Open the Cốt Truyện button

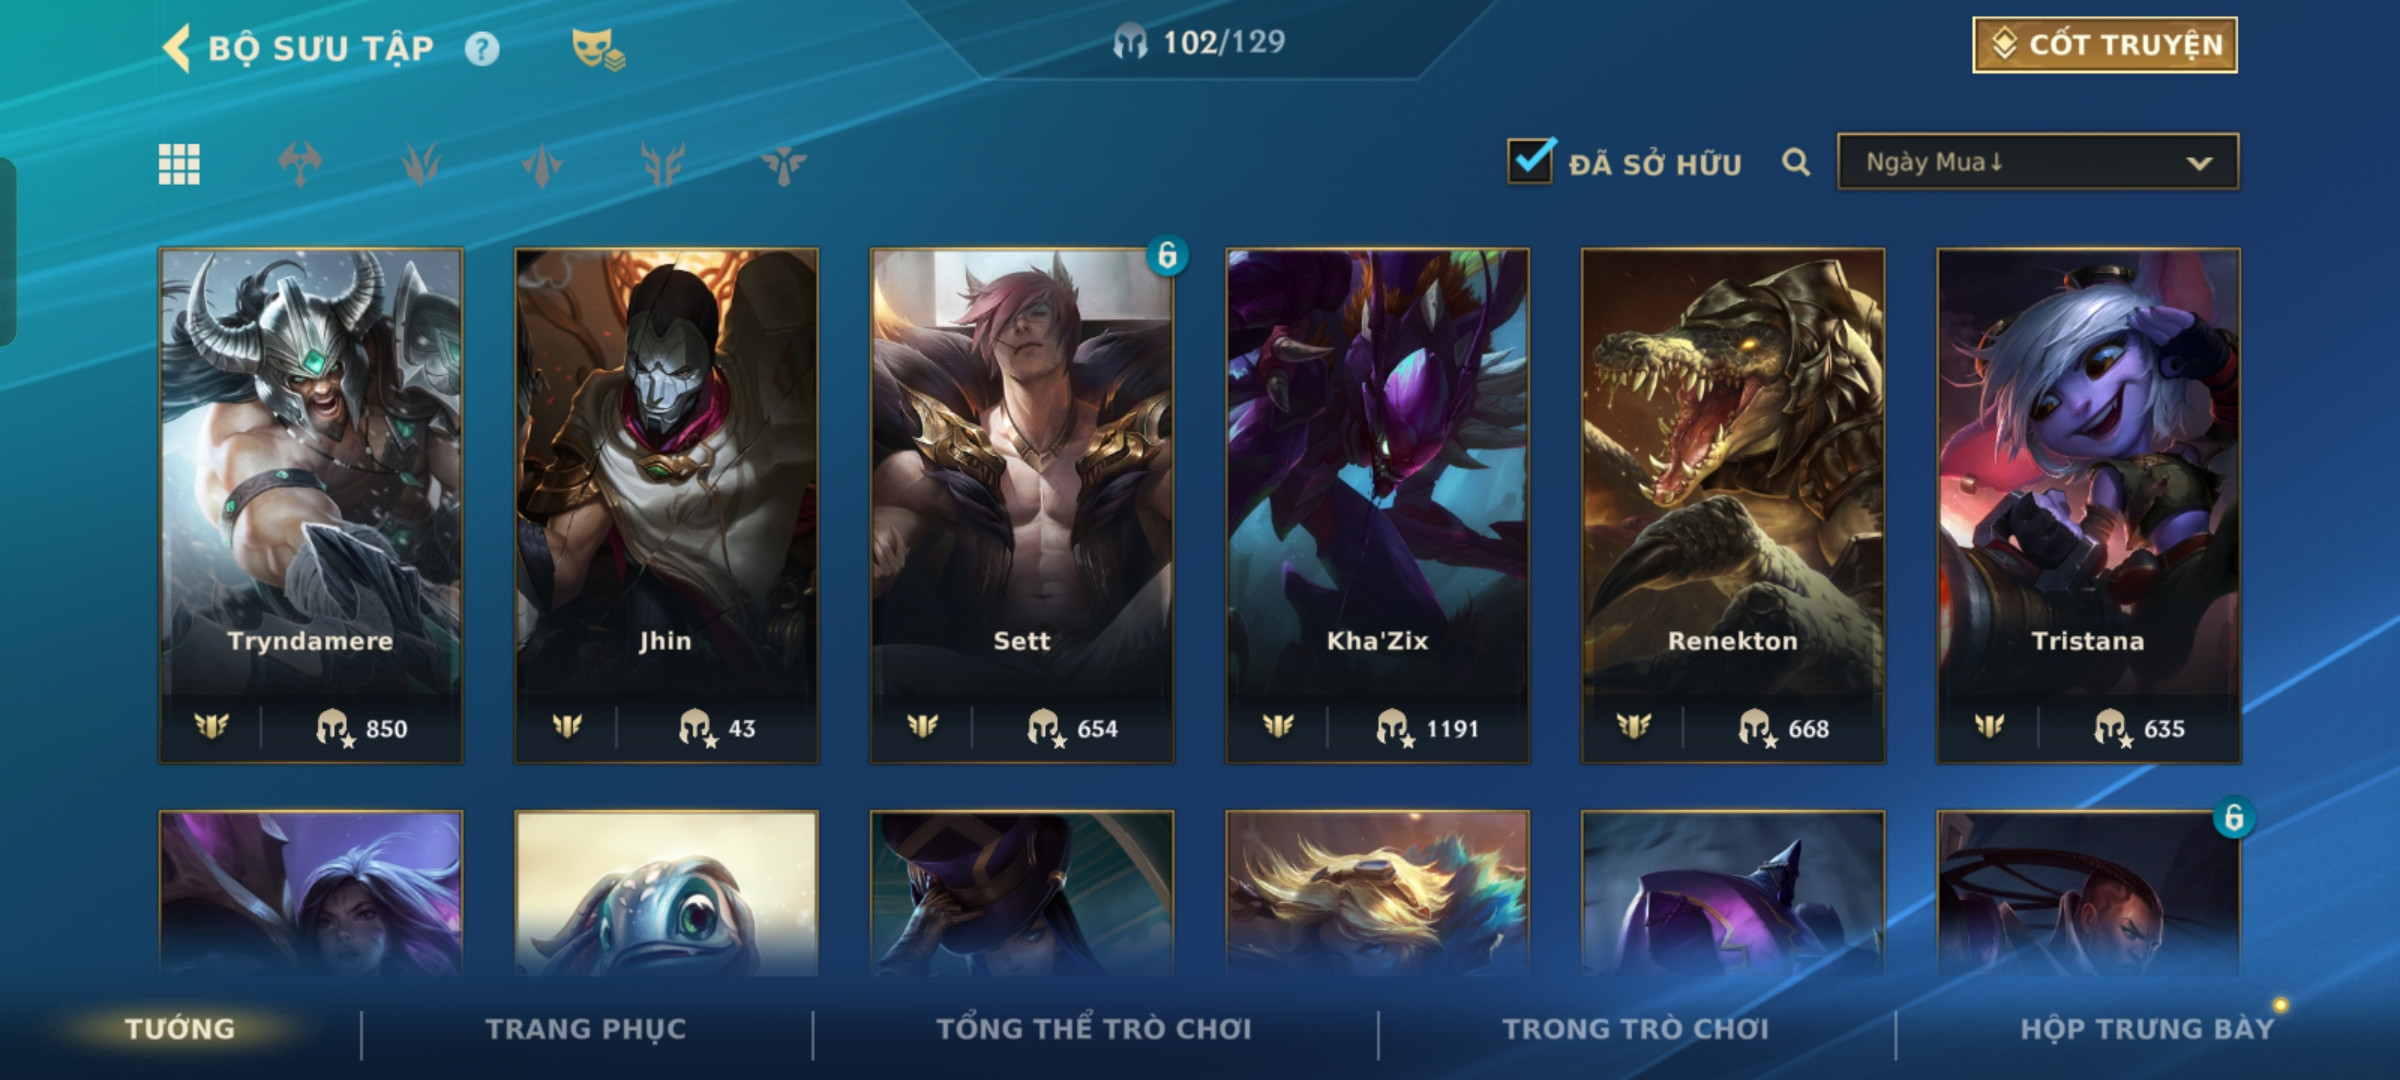[2105, 45]
